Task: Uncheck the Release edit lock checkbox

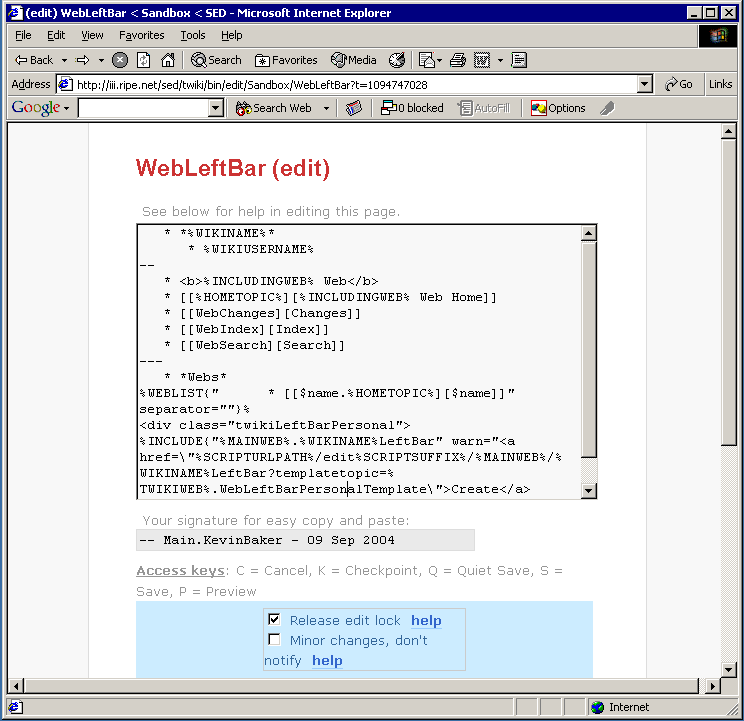Action: coord(275,620)
